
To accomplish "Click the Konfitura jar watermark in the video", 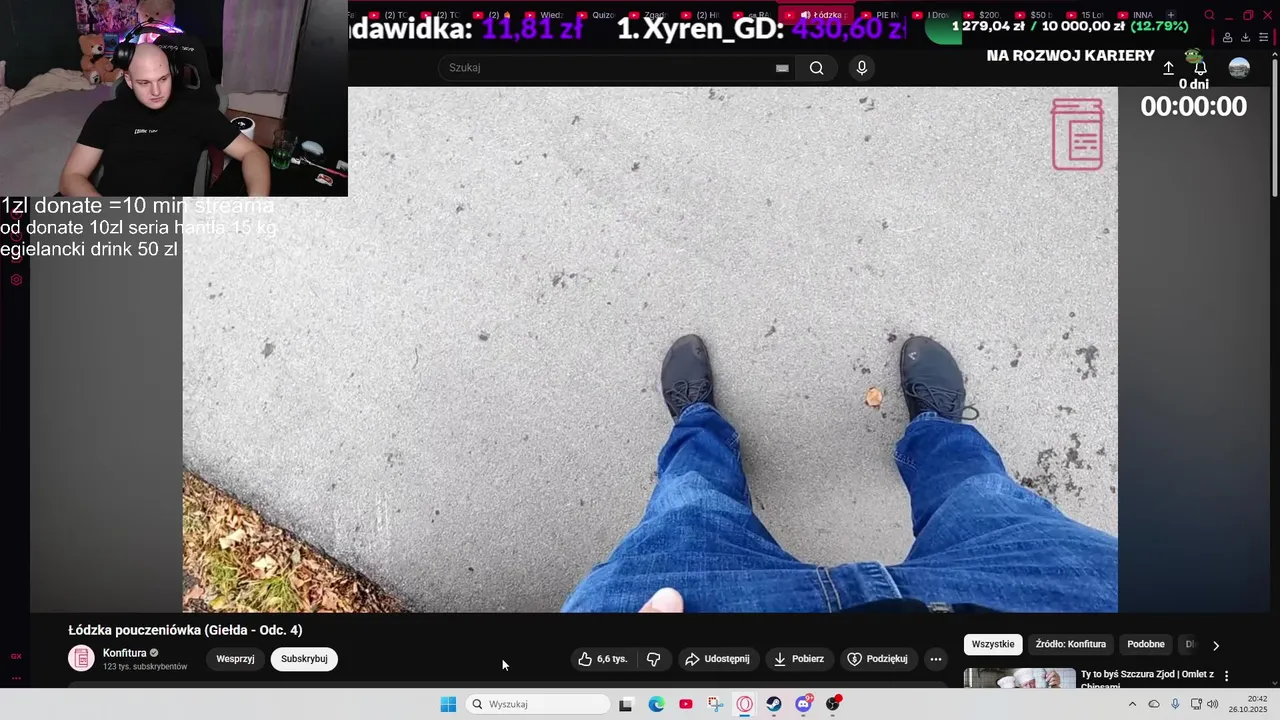I will pyautogui.click(x=1077, y=134).
